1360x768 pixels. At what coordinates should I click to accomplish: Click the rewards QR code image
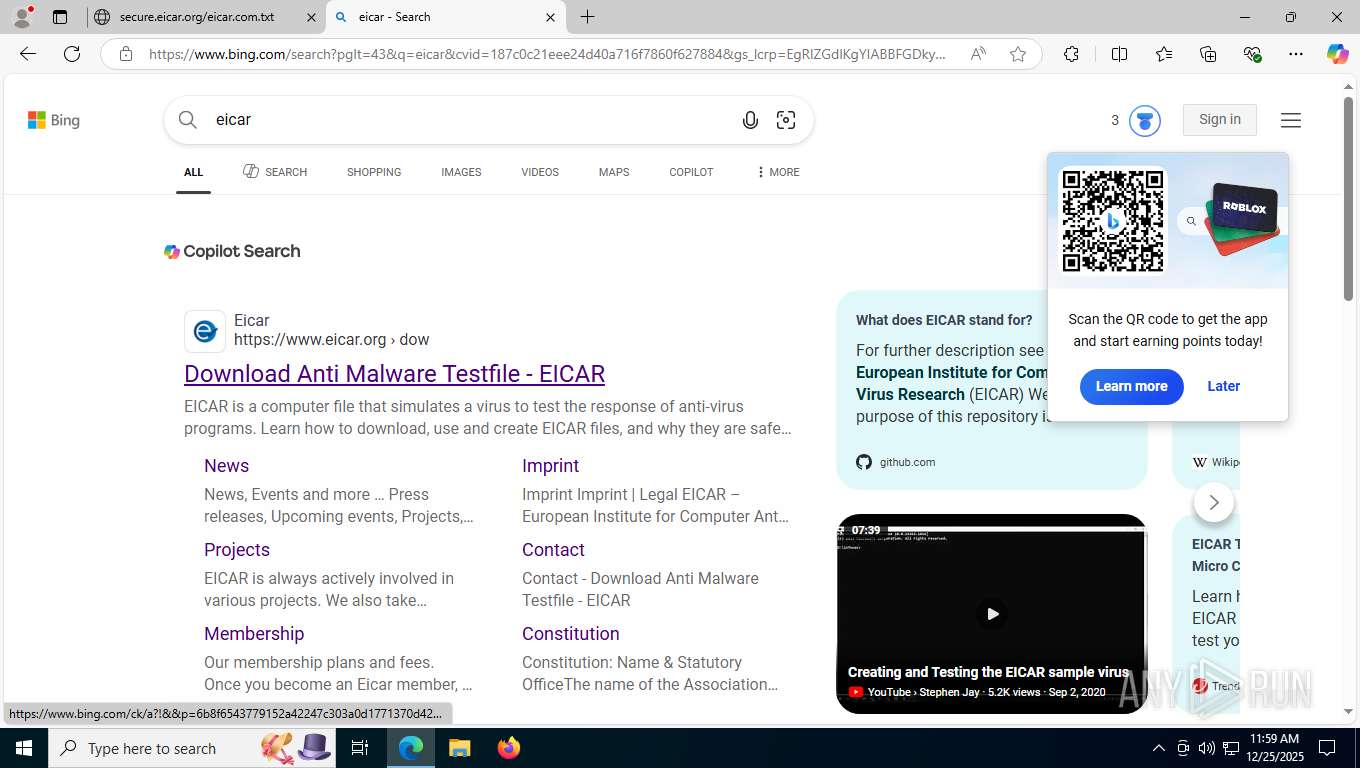coord(1113,220)
